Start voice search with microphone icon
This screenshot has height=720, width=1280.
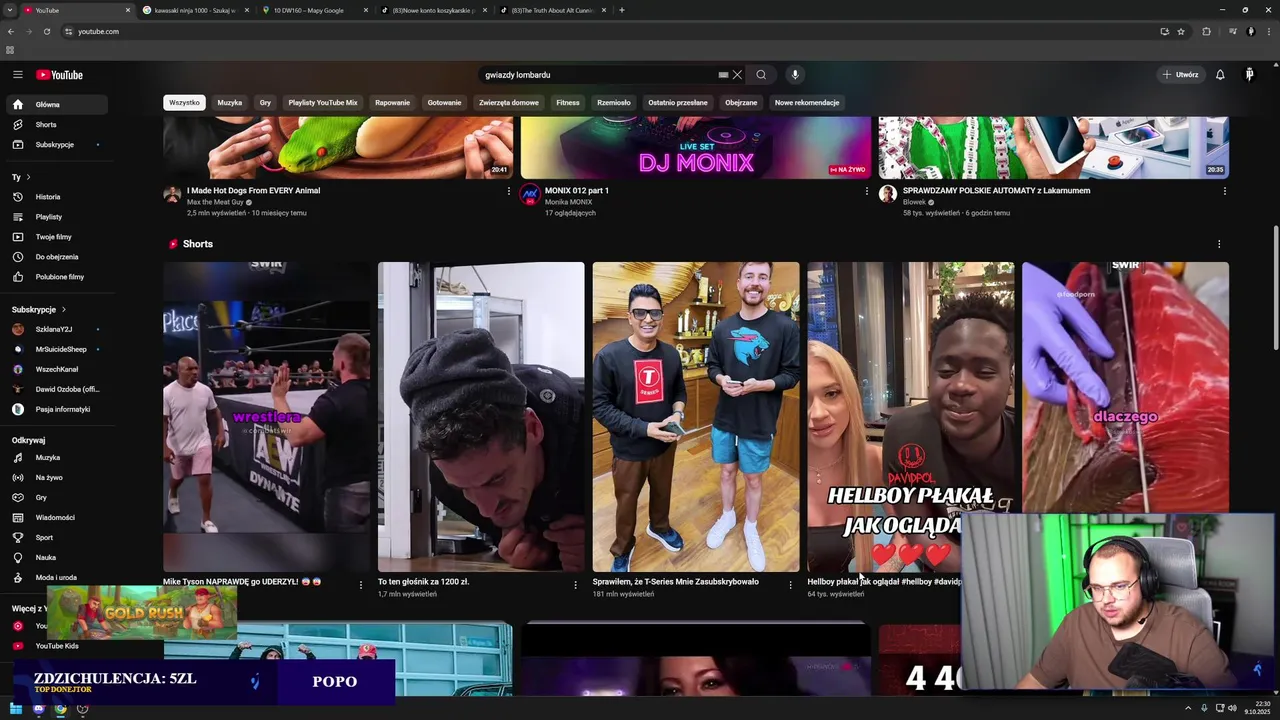tap(795, 75)
